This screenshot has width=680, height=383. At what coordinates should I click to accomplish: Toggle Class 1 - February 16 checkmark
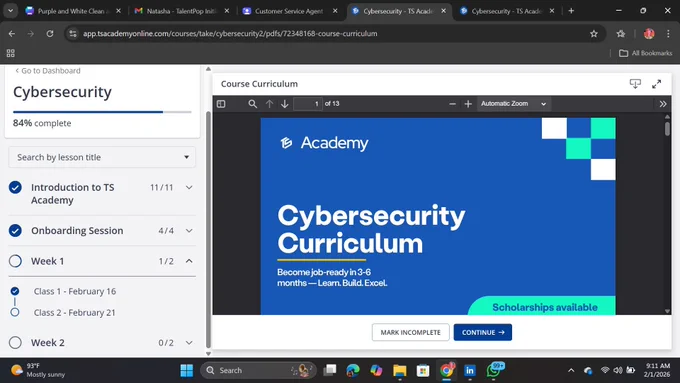coord(15,291)
